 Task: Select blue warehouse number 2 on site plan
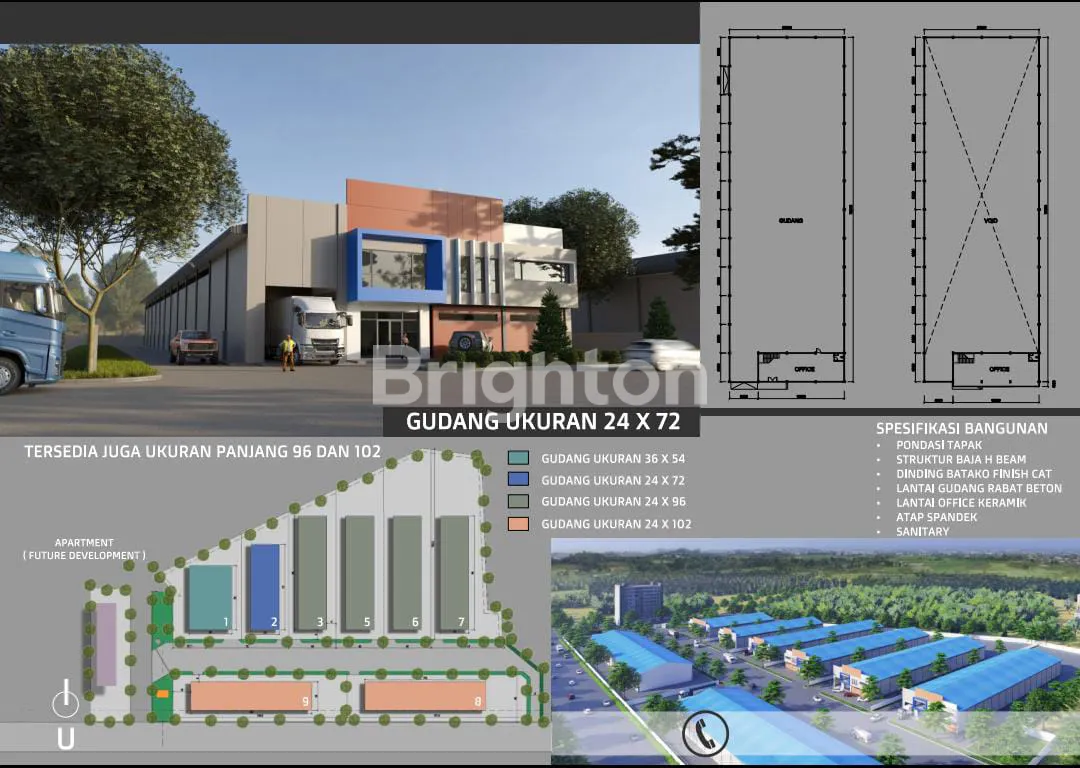coord(264,587)
